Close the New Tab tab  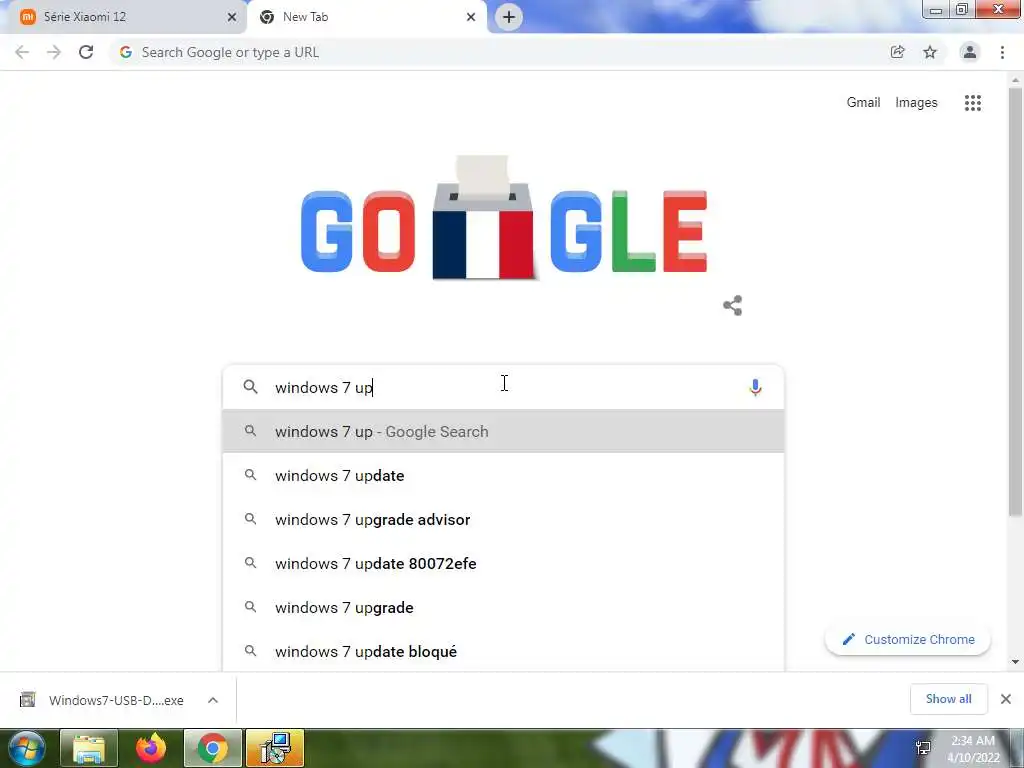pos(471,17)
